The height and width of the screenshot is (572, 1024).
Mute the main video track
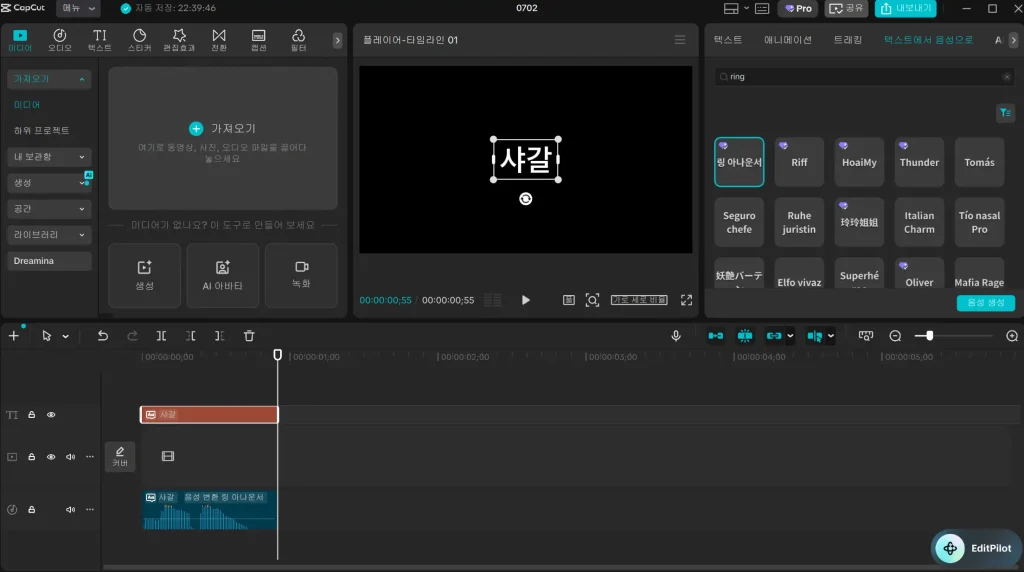[x=70, y=457]
